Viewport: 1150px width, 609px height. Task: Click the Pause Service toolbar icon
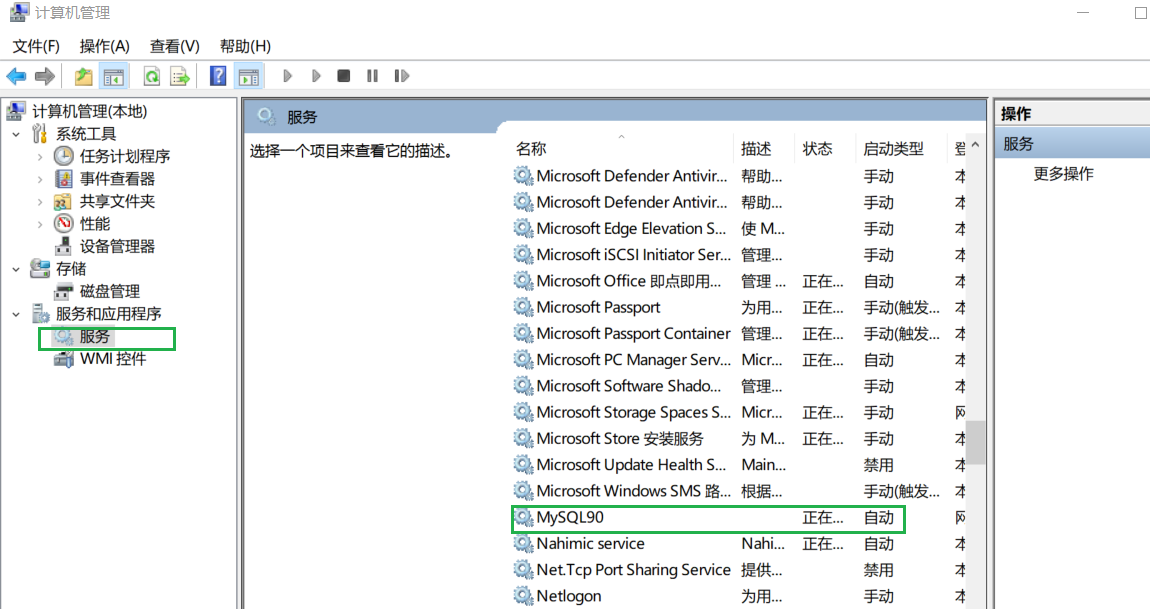click(x=373, y=76)
